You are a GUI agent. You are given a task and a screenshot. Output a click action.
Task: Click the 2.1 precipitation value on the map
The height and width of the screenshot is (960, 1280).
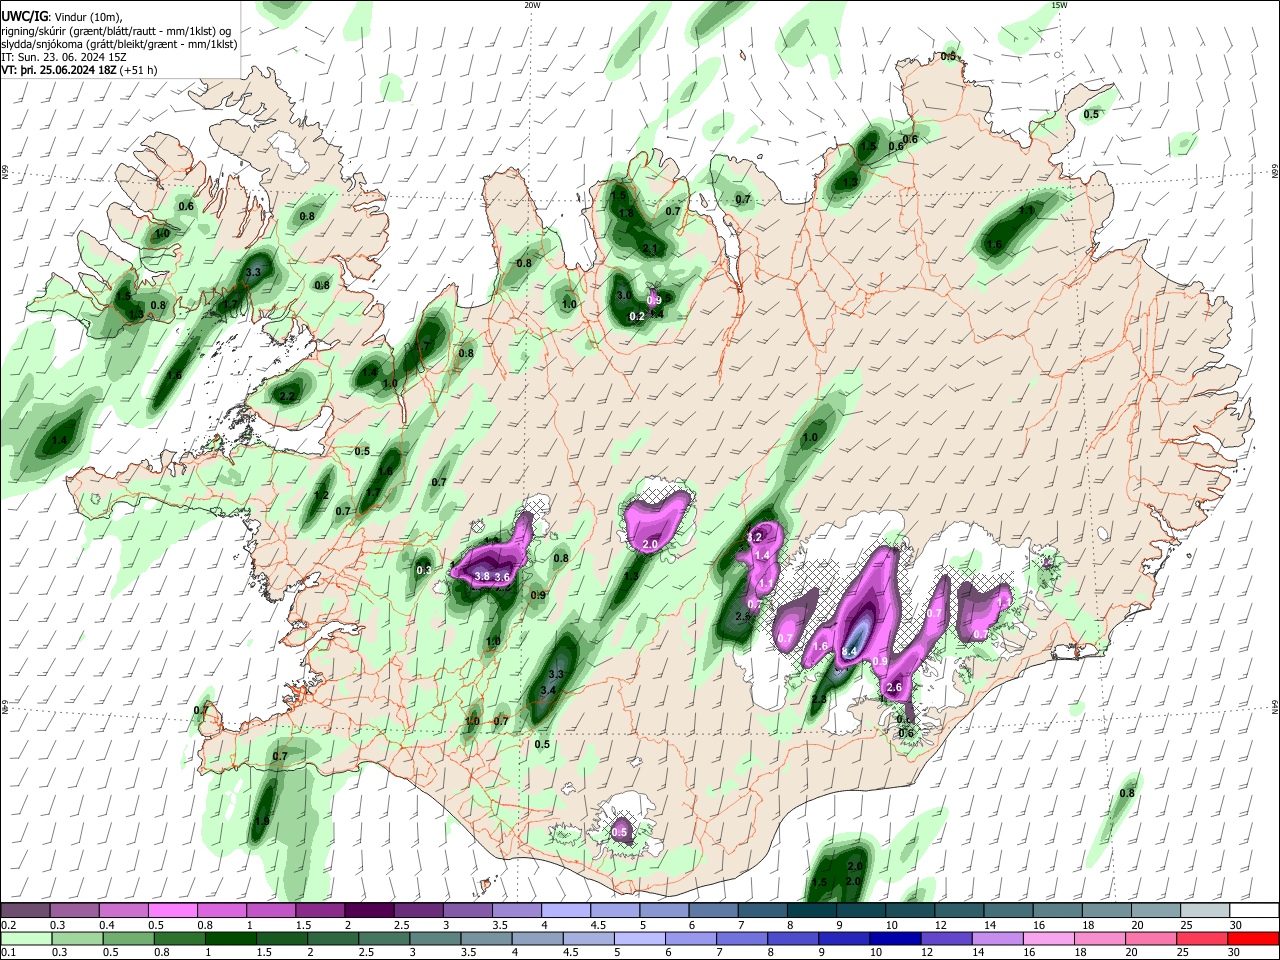pyautogui.click(x=650, y=248)
